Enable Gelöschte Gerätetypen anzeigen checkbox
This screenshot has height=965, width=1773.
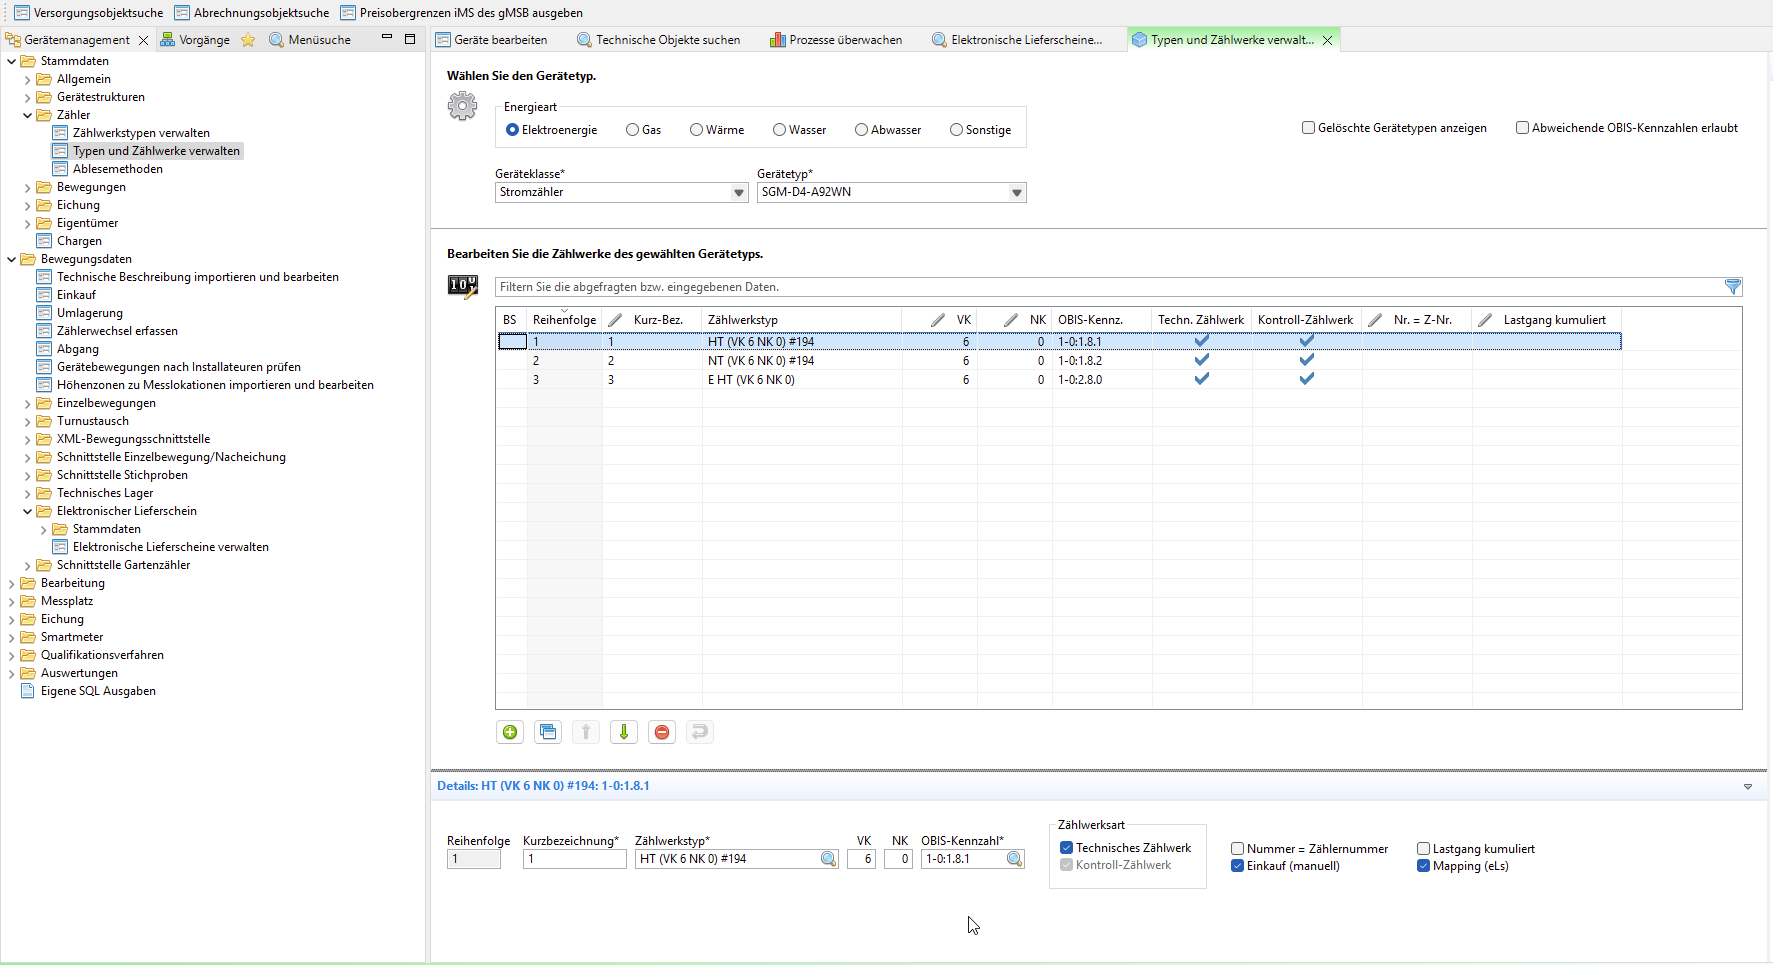[1308, 128]
